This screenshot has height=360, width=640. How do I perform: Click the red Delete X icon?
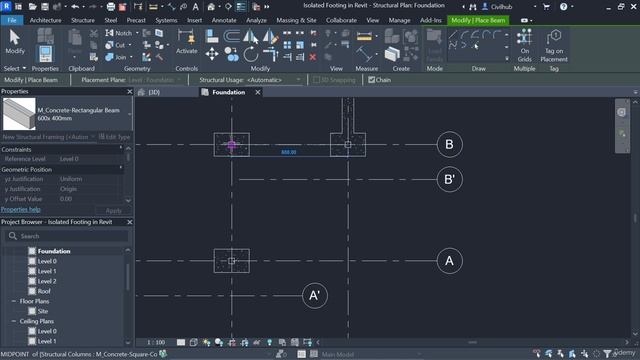313,57
